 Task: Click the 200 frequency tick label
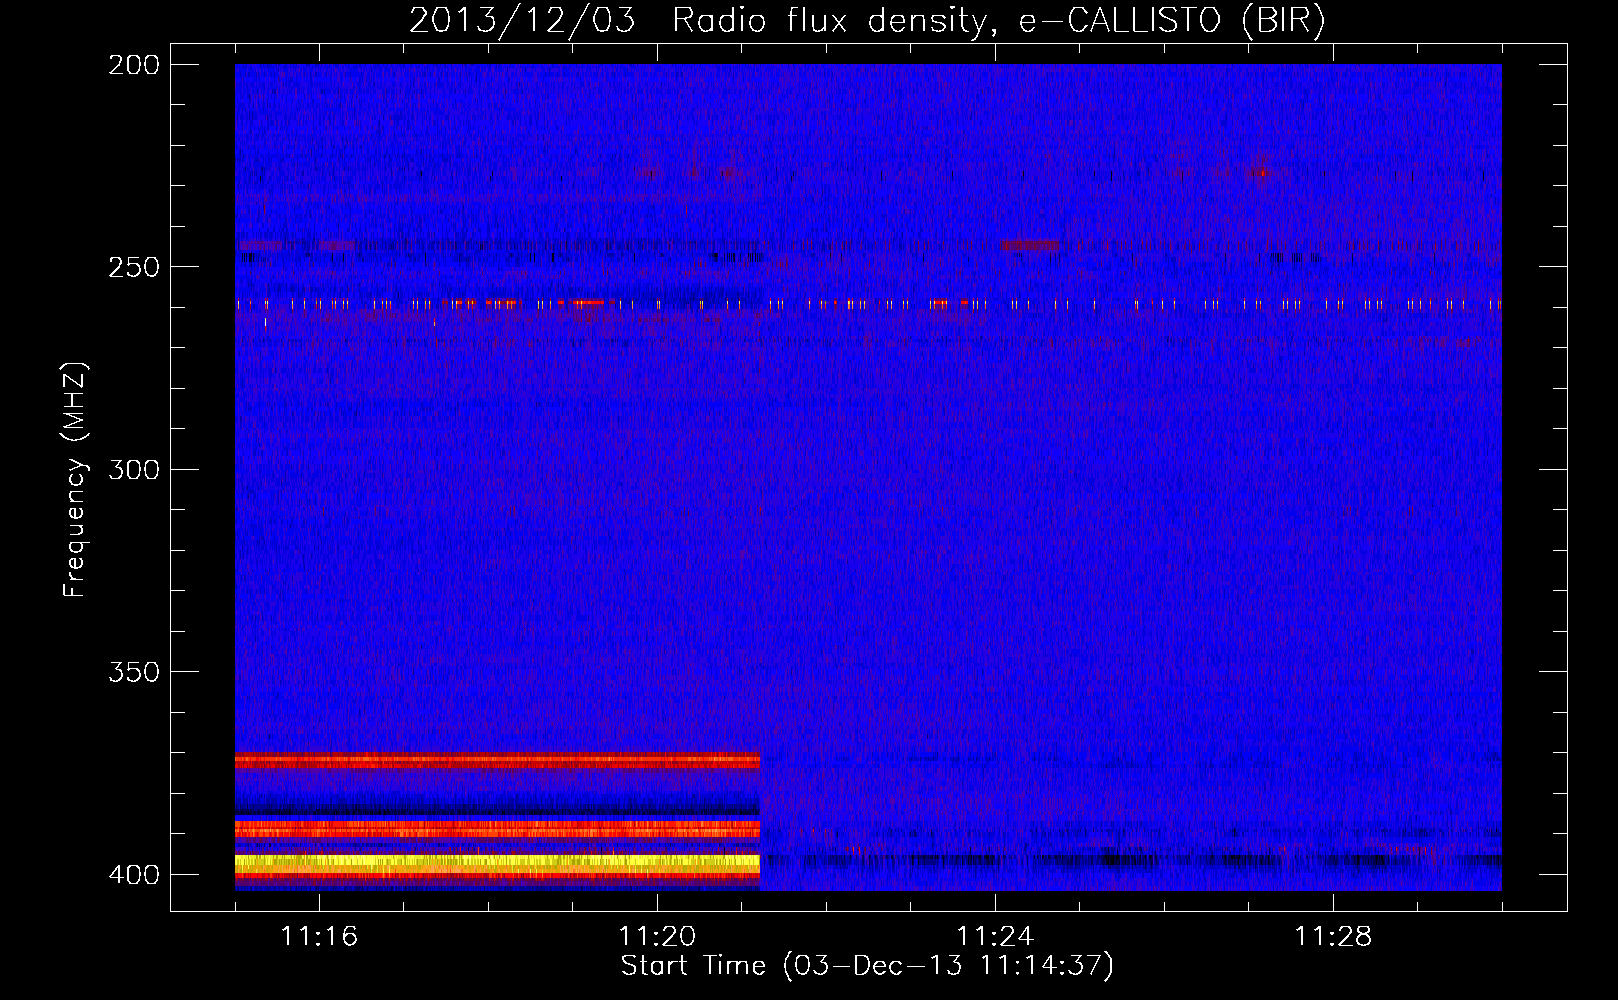(134, 64)
